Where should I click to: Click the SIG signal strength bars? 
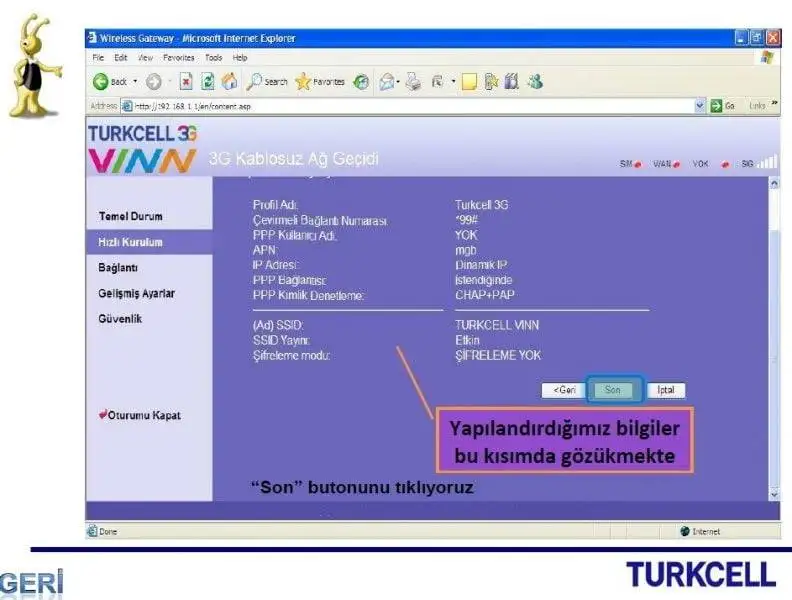point(767,162)
